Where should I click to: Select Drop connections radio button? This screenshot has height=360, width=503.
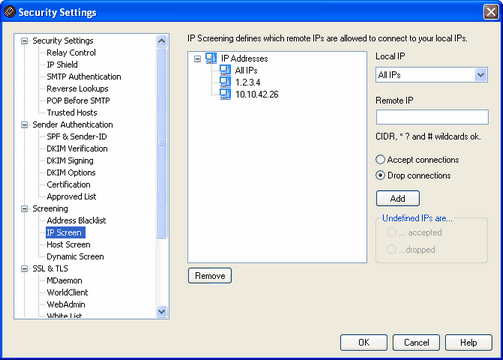(x=380, y=175)
